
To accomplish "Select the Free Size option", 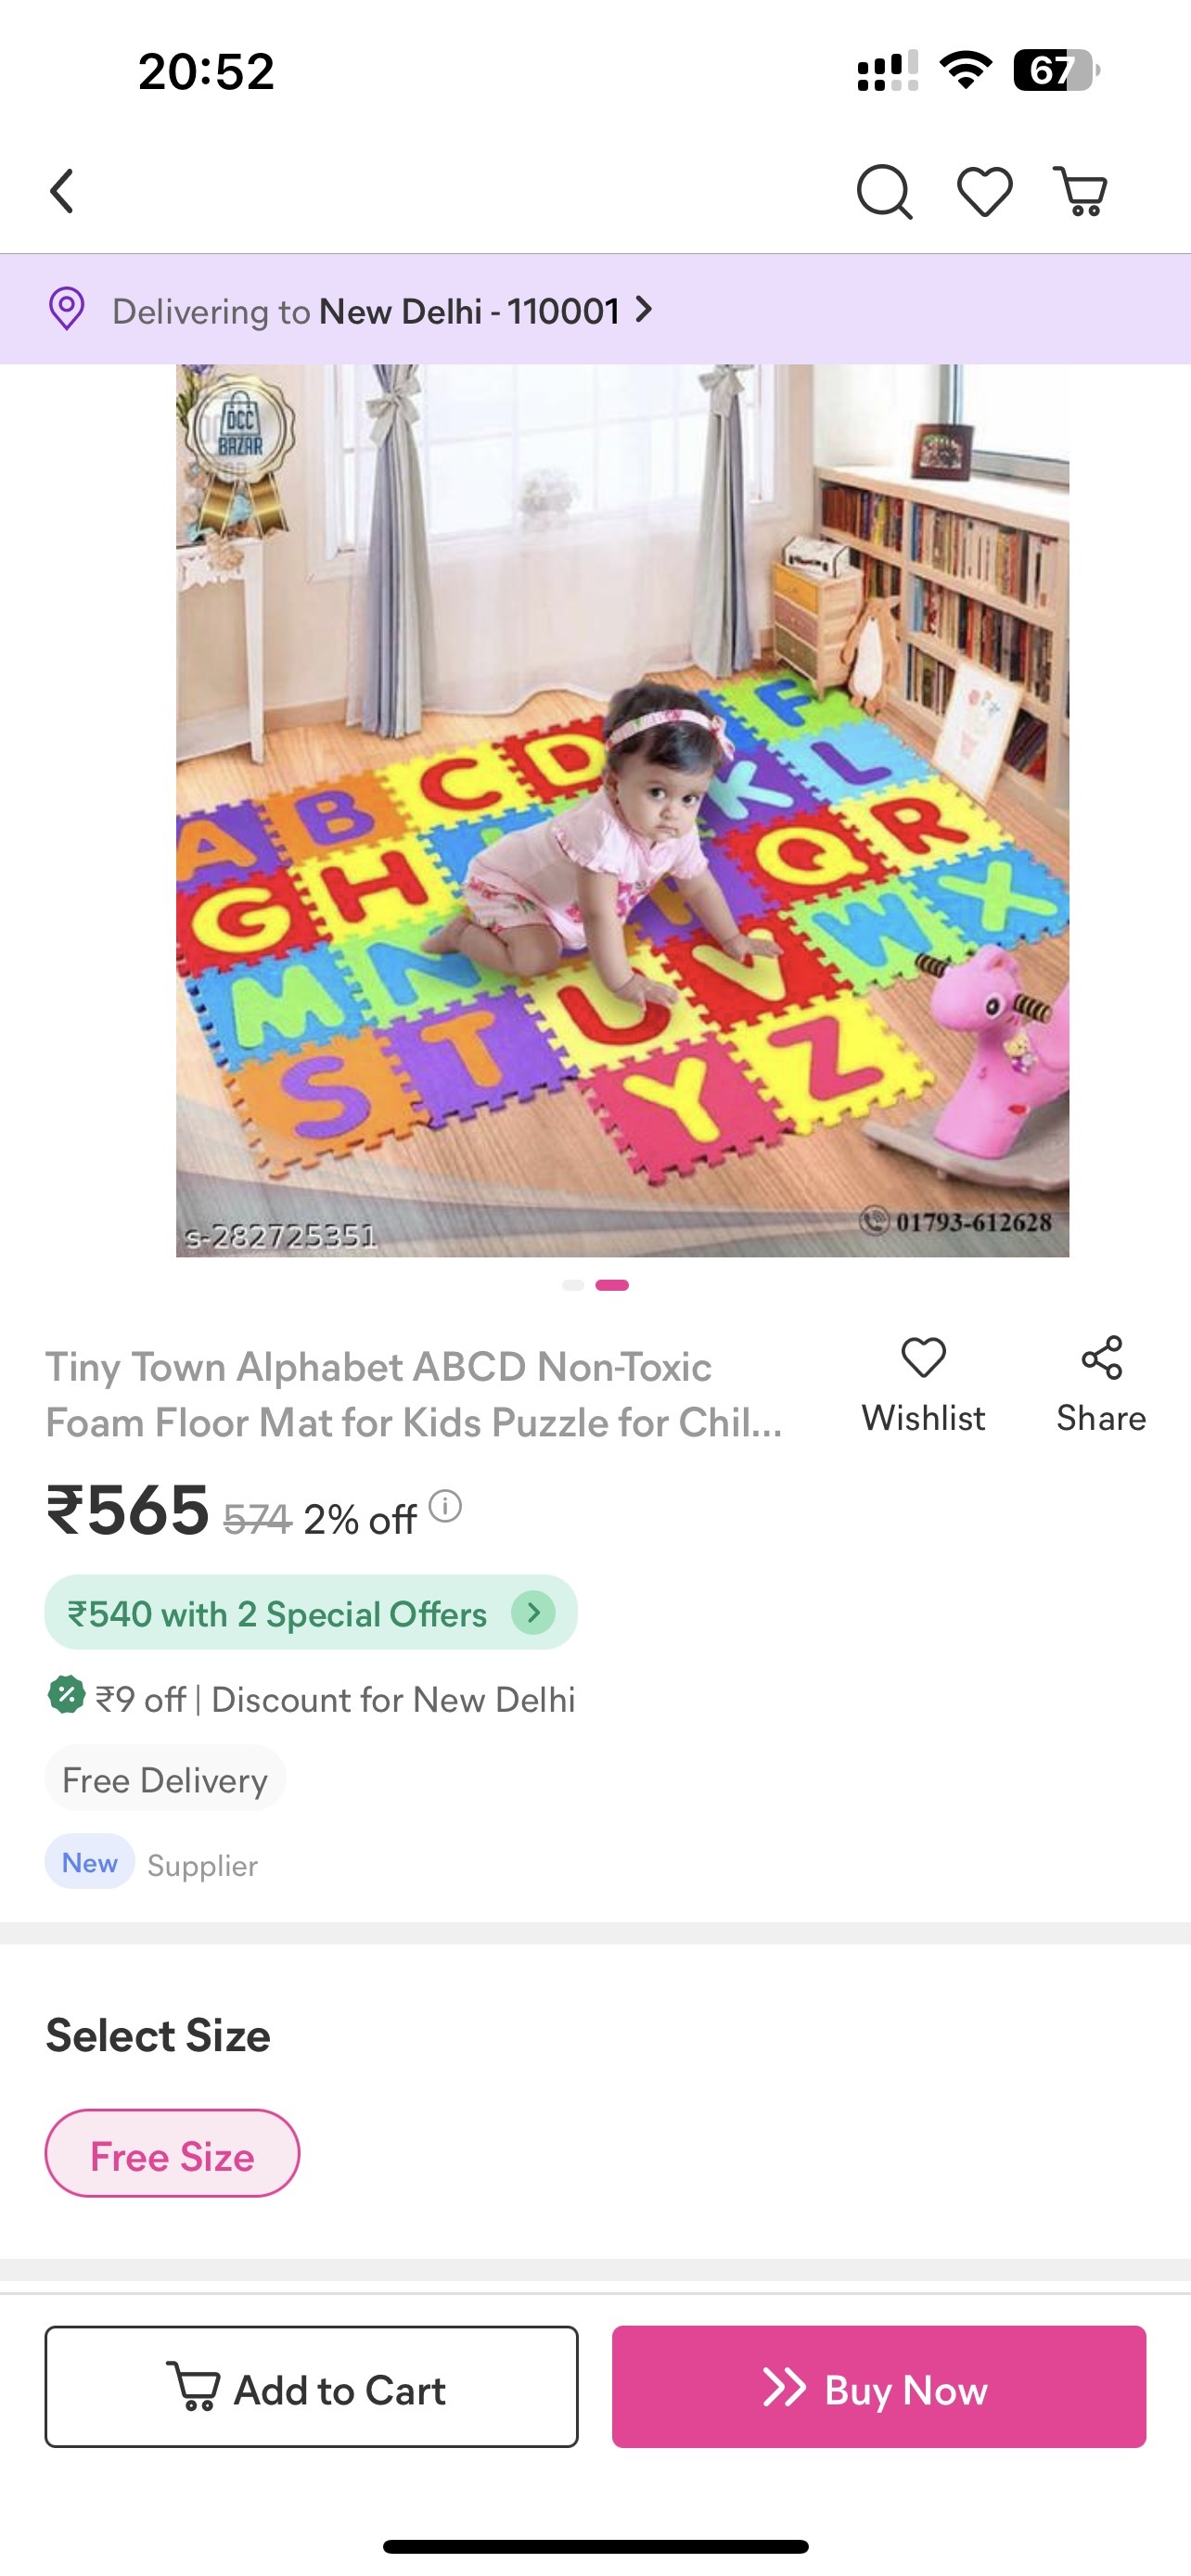I will [172, 2153].
